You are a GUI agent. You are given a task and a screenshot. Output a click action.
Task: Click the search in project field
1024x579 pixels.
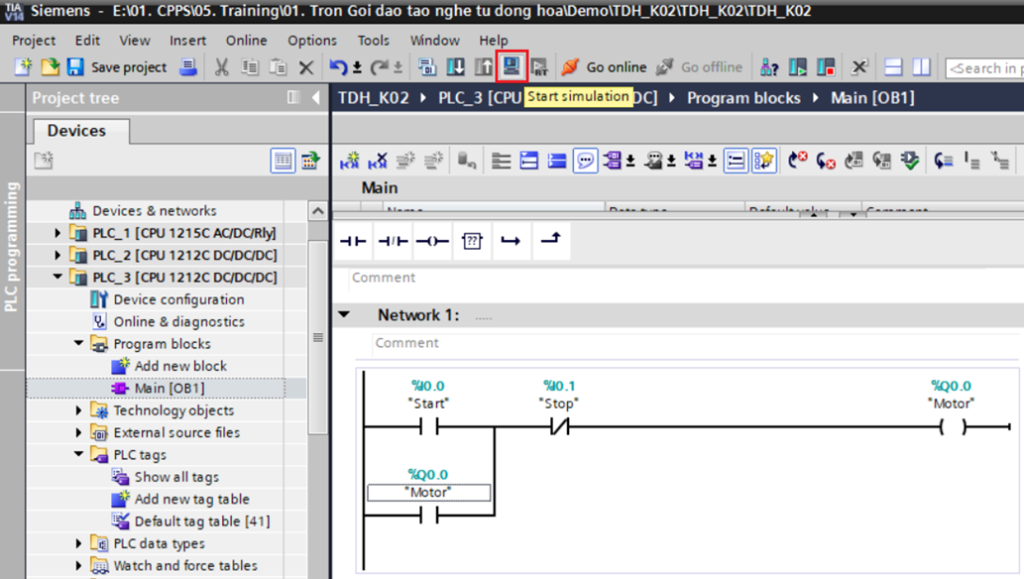coord(985,68)
